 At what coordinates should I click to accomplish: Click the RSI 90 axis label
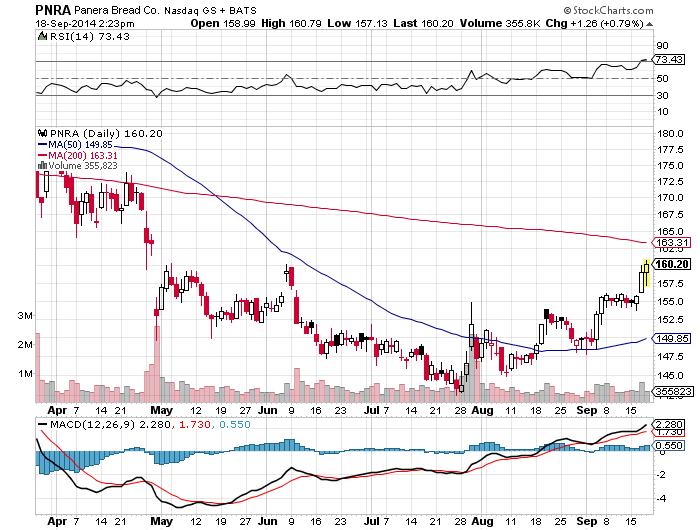point(662,46)
